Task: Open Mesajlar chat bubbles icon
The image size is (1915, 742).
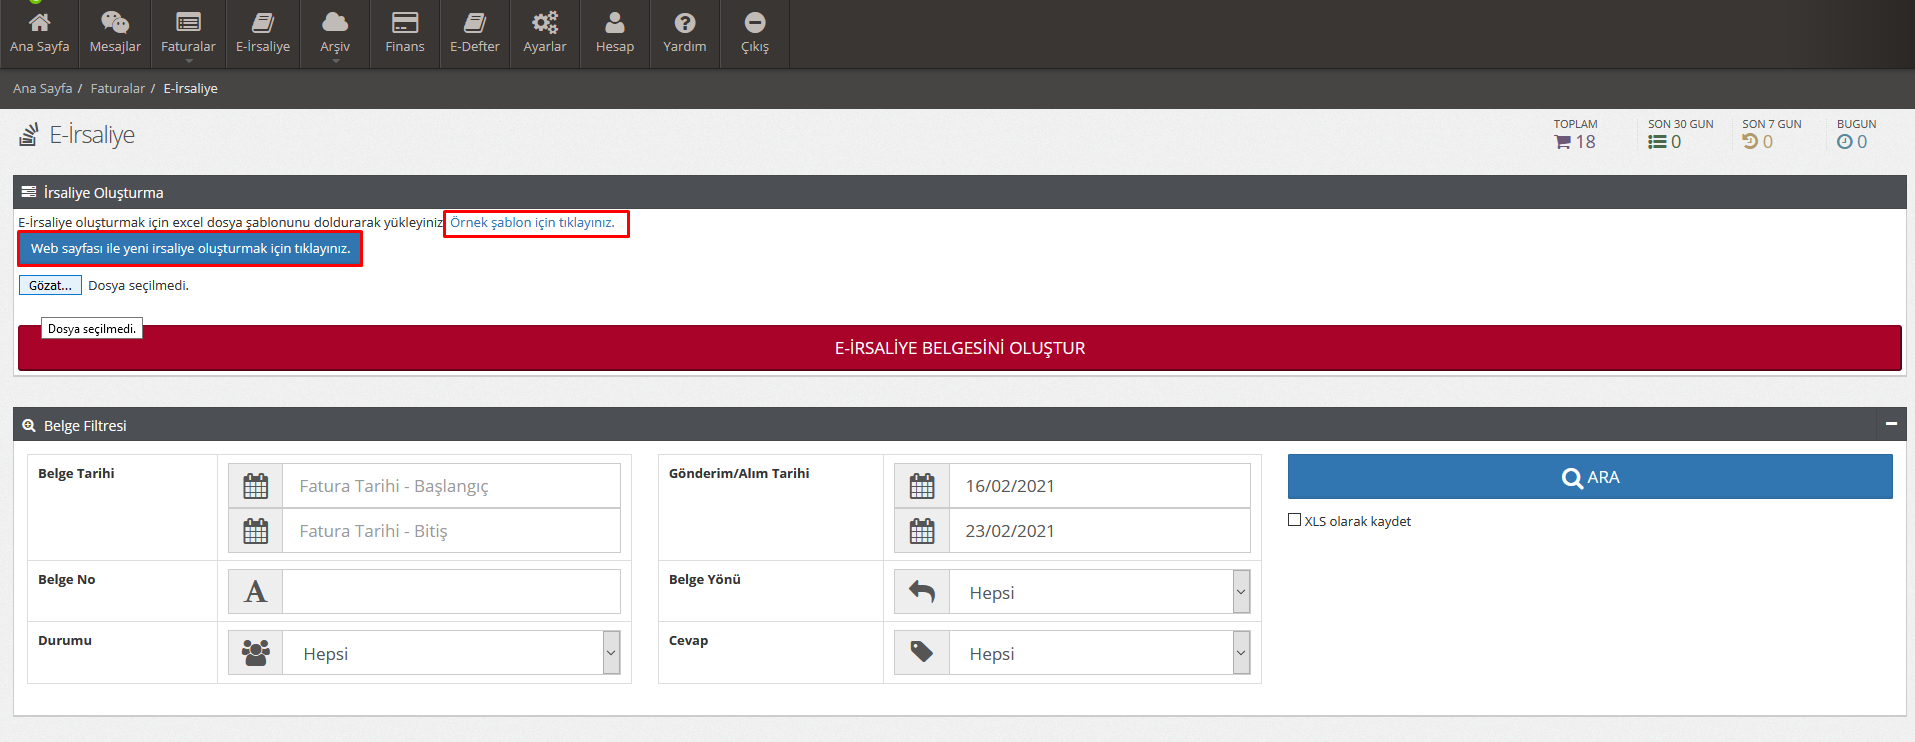Action: pyautogui.click(x=115, y=23)
